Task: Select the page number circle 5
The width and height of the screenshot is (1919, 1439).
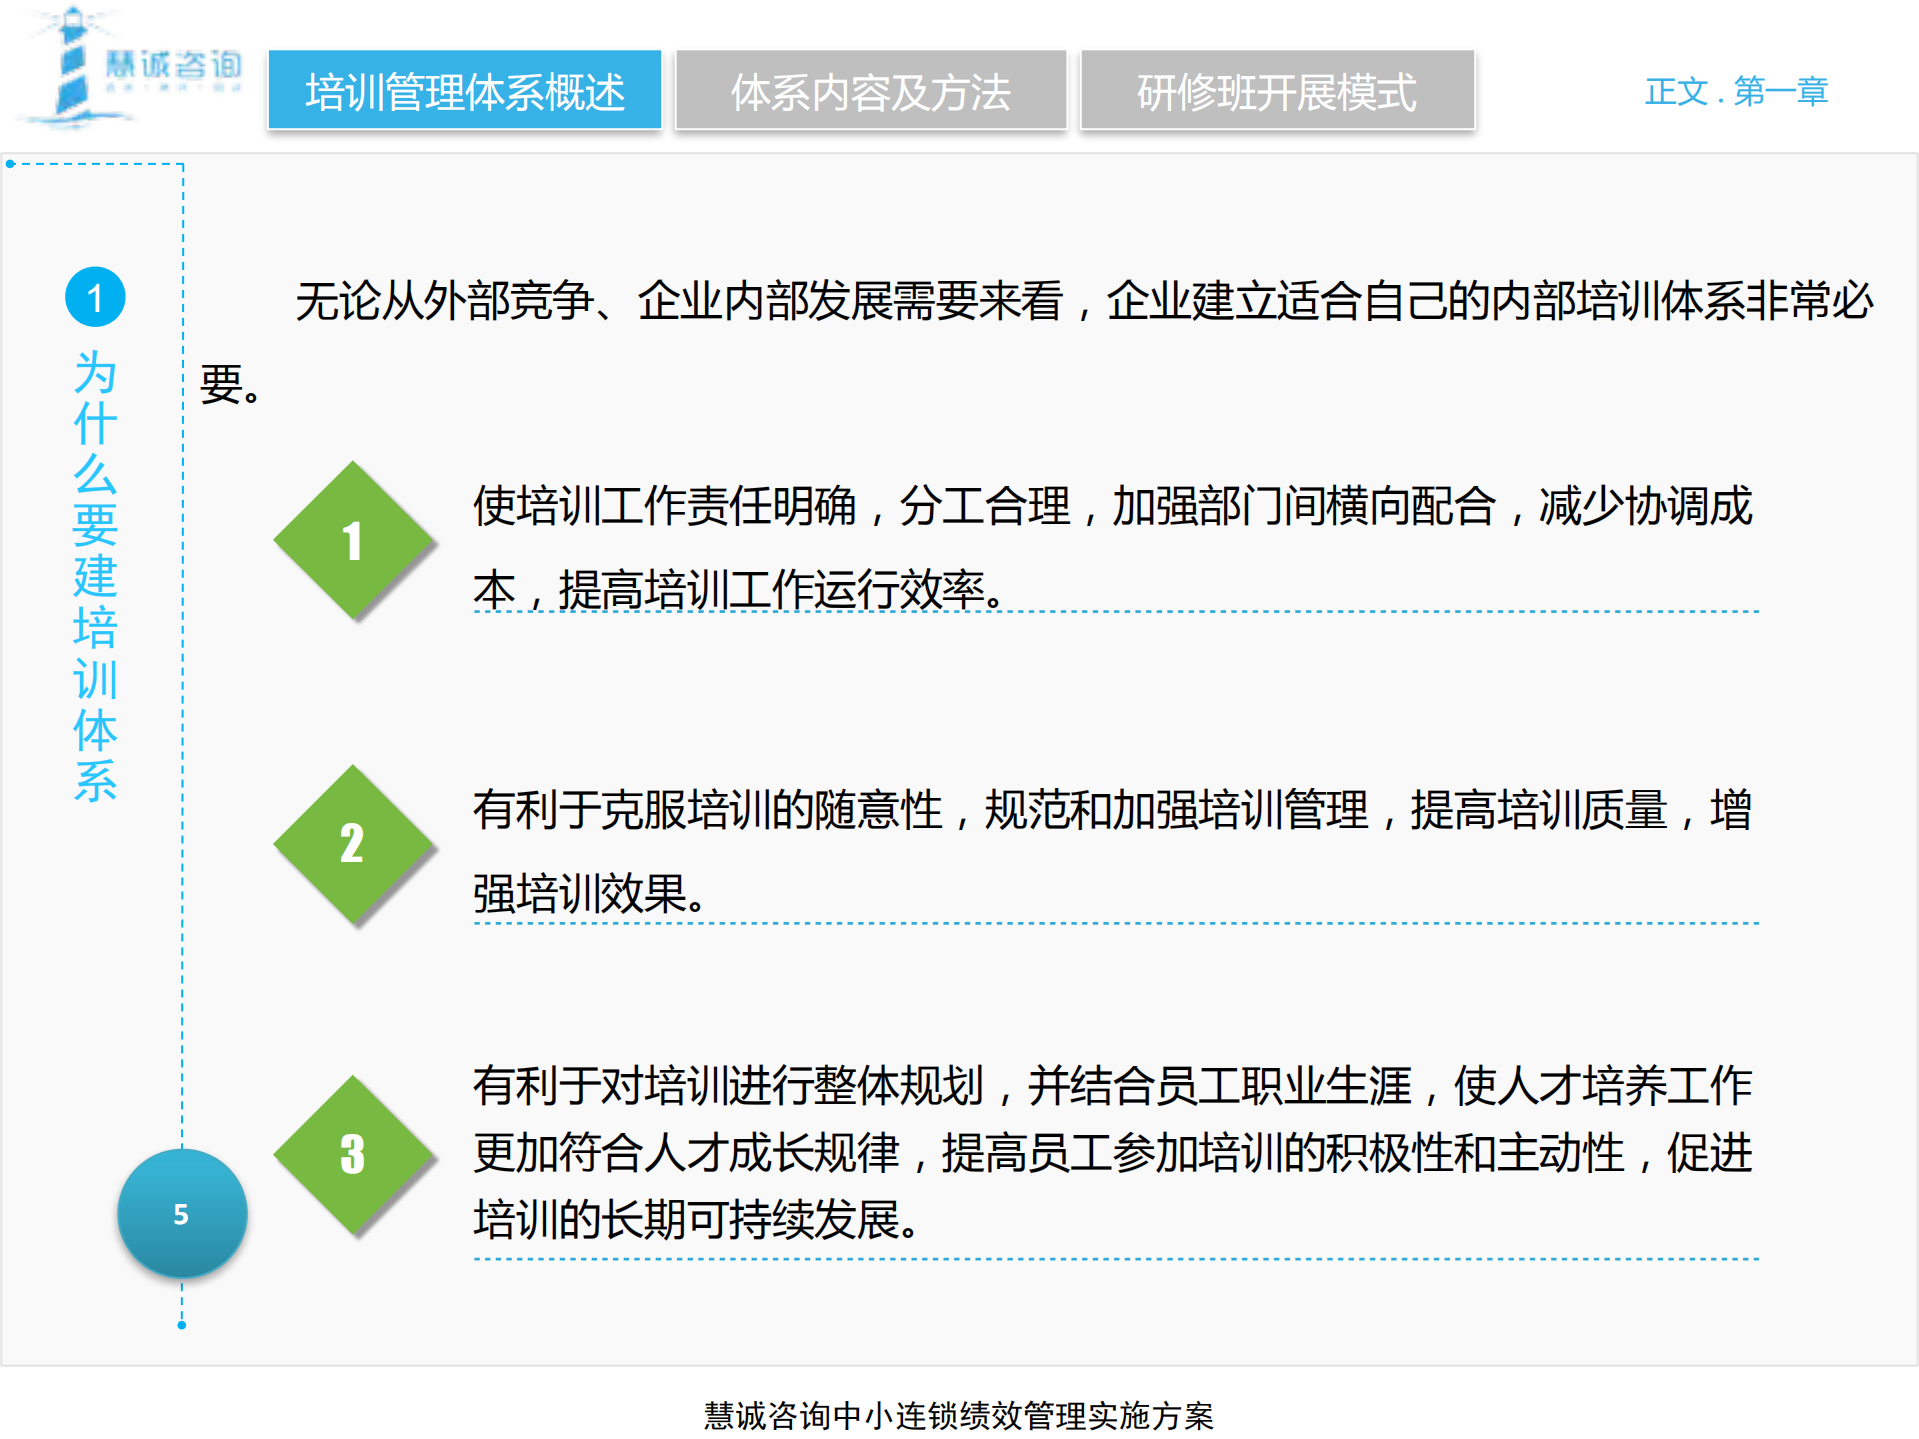Action: pyautogui.click(x=181, y=1213)
